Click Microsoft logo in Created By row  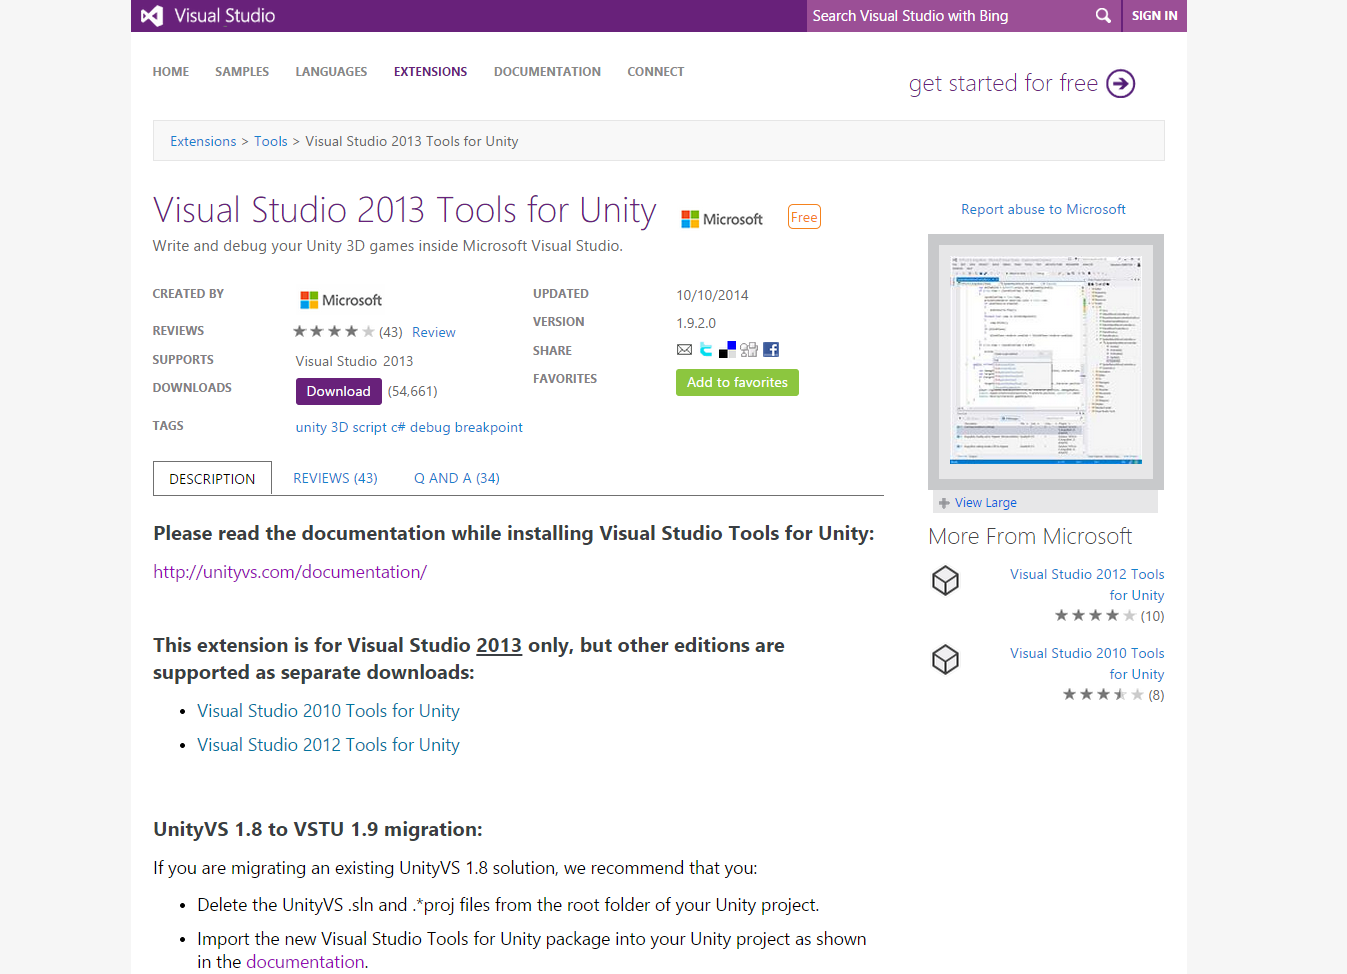341,300
